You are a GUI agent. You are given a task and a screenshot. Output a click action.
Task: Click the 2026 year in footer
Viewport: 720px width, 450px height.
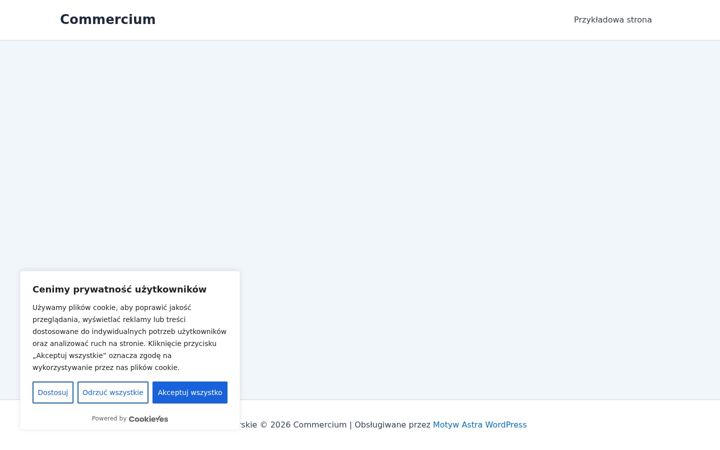[280, 425]
